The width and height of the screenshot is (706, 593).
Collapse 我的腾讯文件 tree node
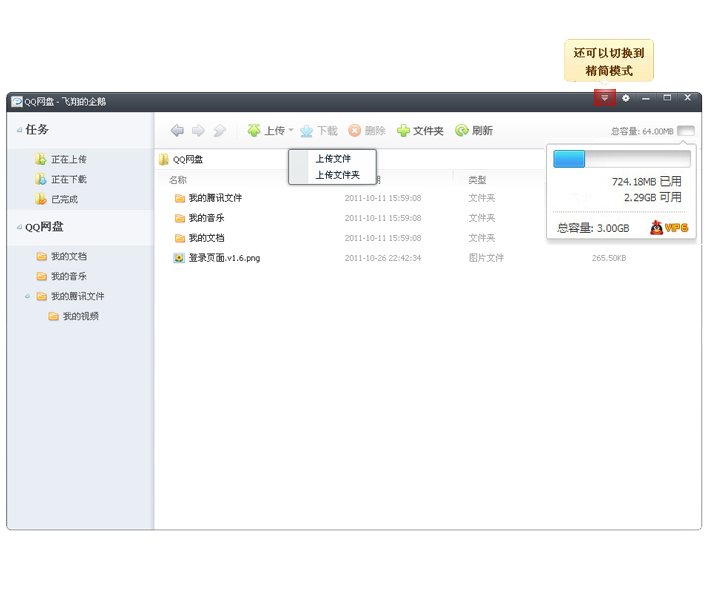click(x=27, y=296)
